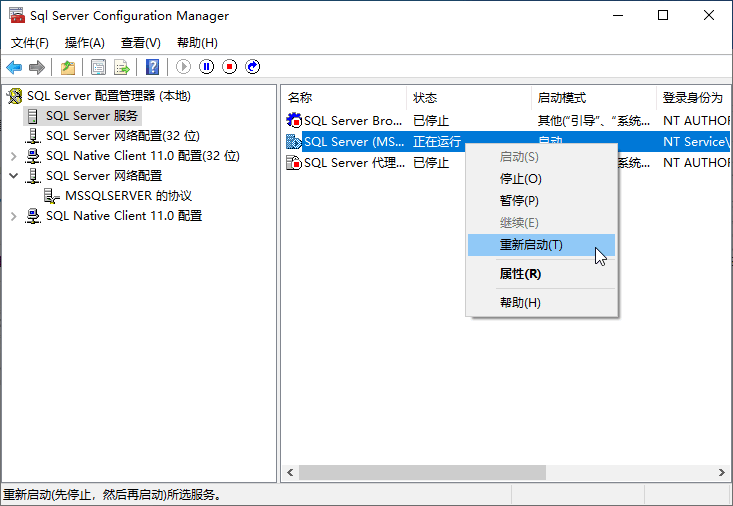The width and height of the screenshot is (733, 506).
Task: Minimize the Configuration Manager window
Action: coord(618,15)
